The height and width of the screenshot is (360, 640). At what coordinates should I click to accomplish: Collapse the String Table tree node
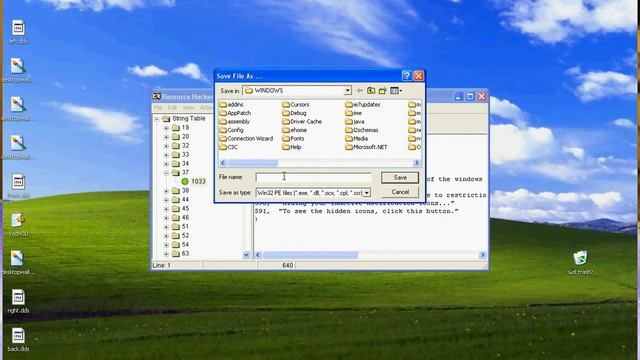[157, 119]
